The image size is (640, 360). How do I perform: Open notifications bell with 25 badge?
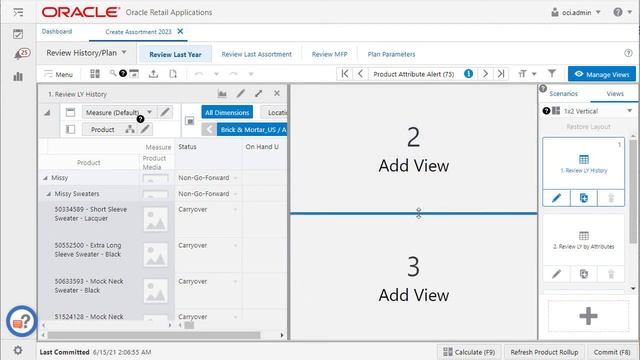(x=21, y=53)
